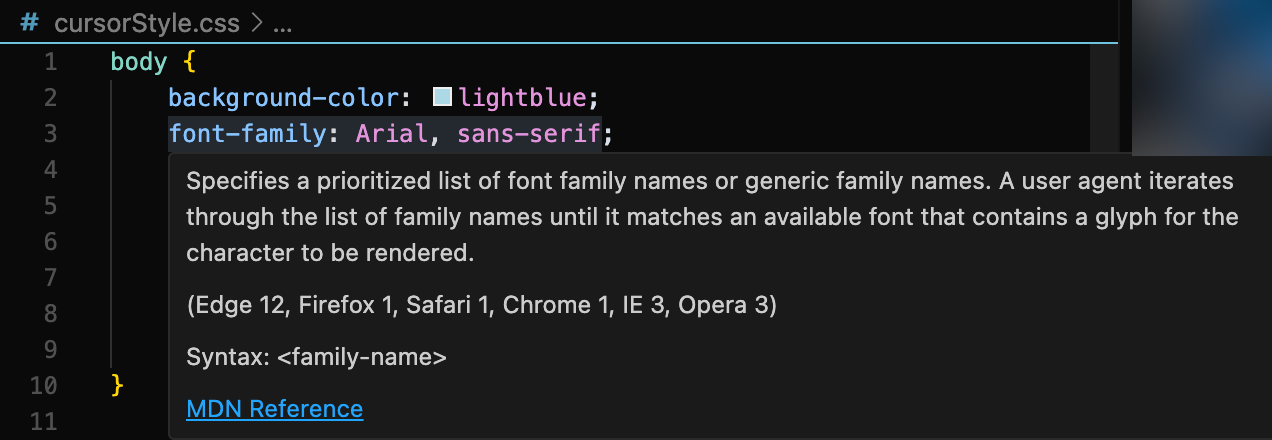Open the MDN Reference link

tap(274, 408)
